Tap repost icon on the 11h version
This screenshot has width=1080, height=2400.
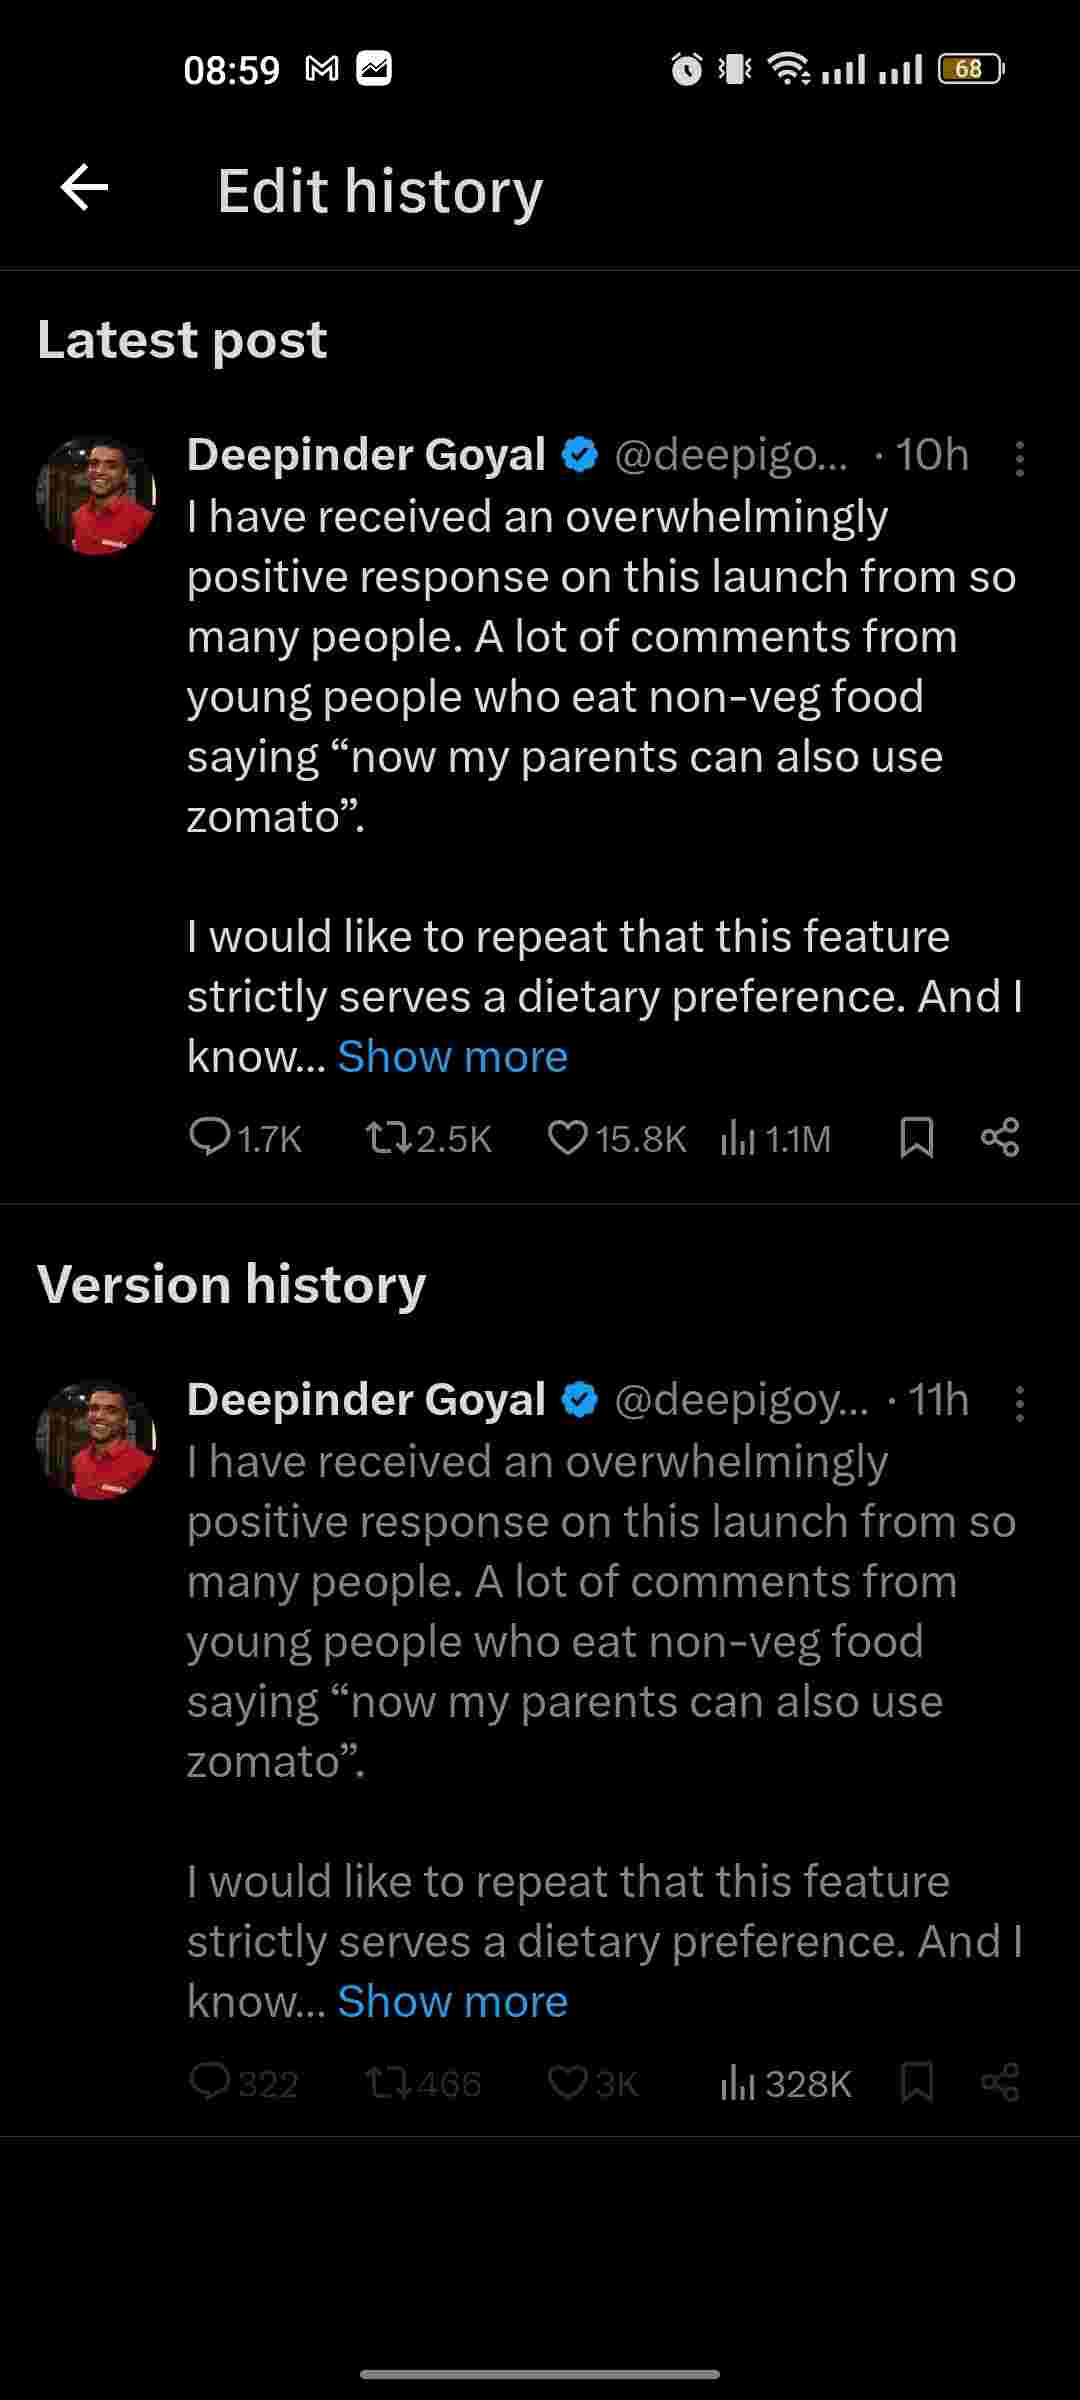pyautogui.click(x=388, y=2083)
